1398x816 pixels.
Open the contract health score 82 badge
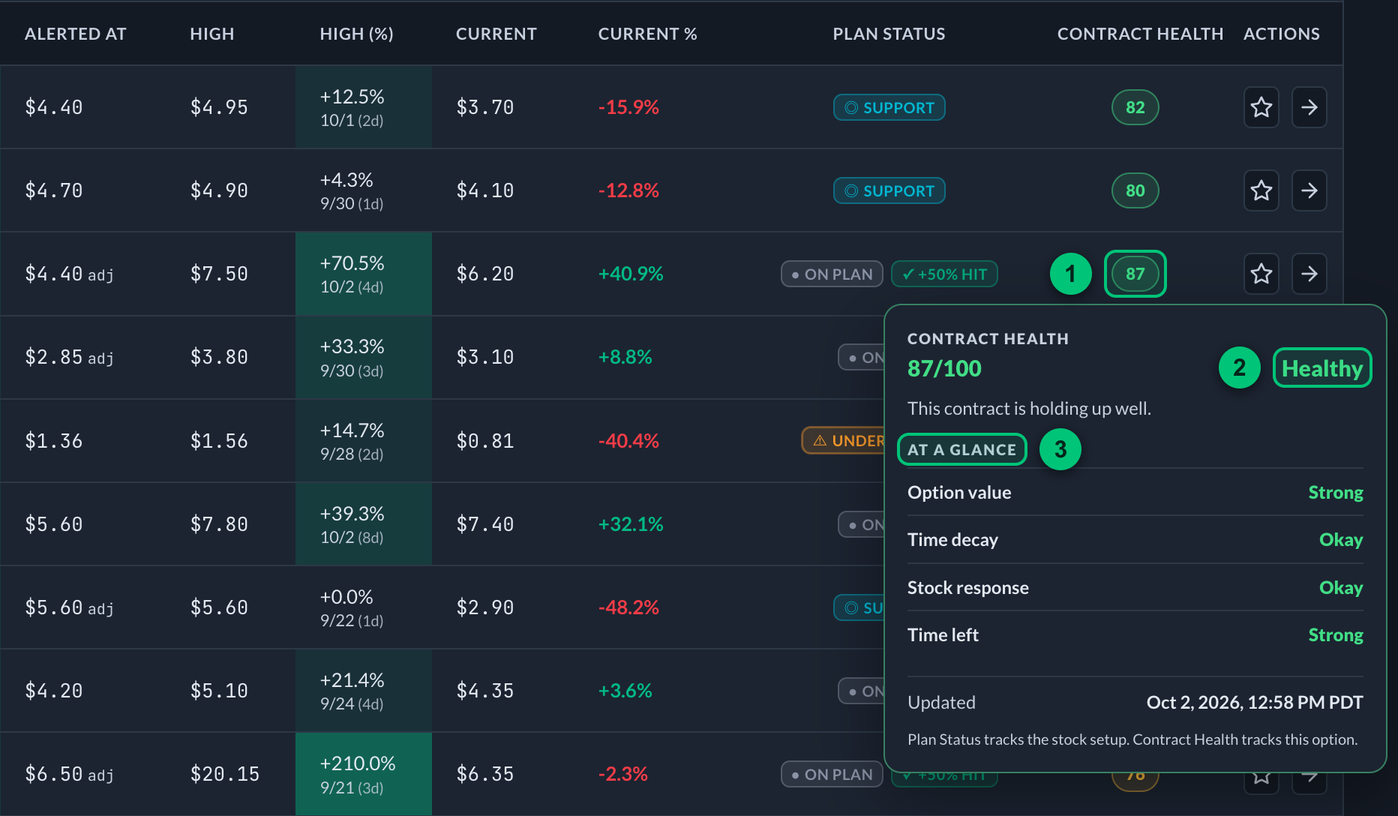click(x=1135, y=107)
